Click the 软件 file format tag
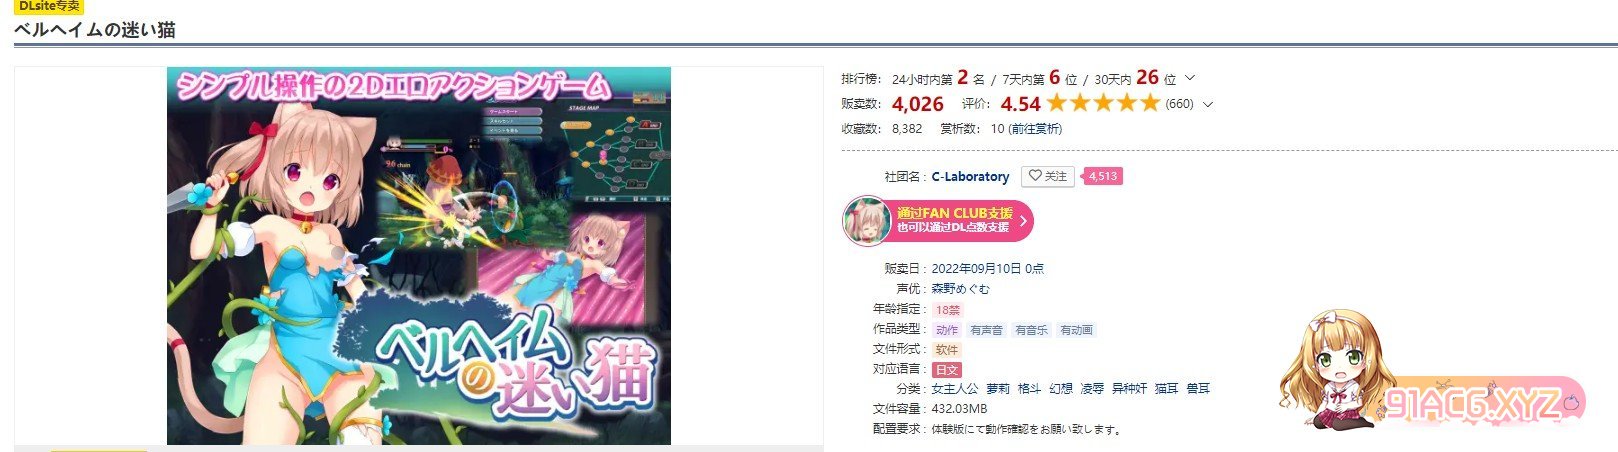Viewport: 1618px width, 452px height. coord(947,350)
